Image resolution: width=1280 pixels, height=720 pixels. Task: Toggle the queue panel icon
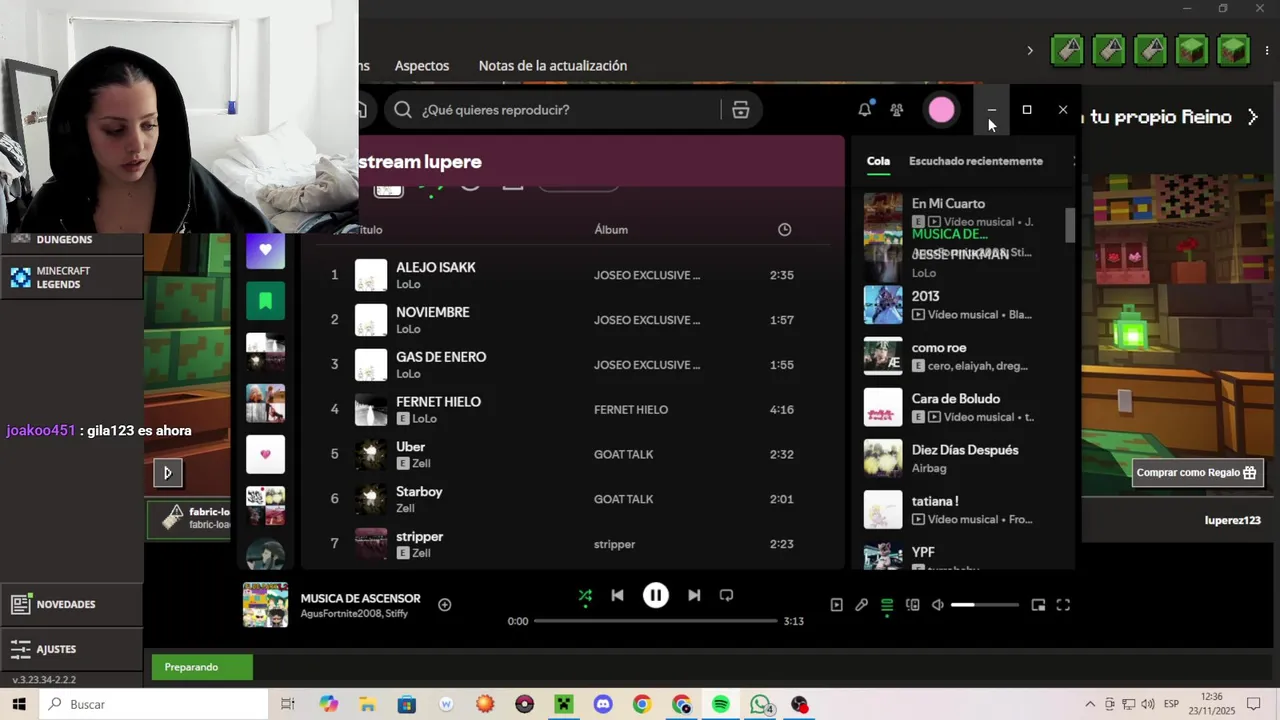[887, 605]
